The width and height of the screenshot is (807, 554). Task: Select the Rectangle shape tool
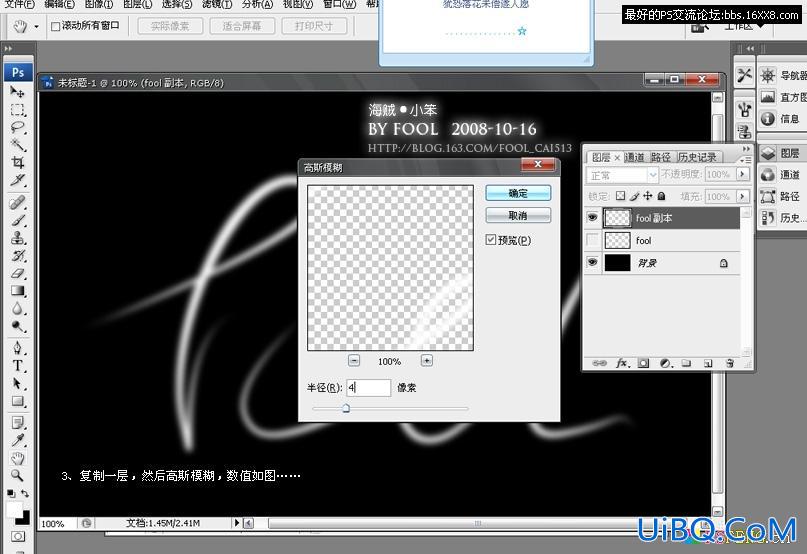[x=17, y=401]
